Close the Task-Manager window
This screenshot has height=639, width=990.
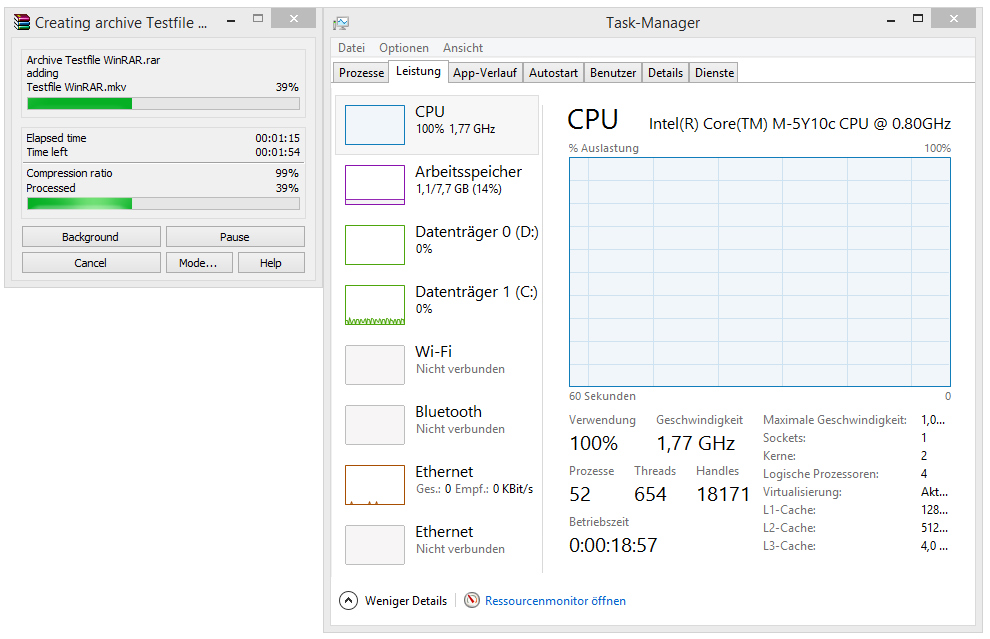pyautogui.click(x=953, y=19)
